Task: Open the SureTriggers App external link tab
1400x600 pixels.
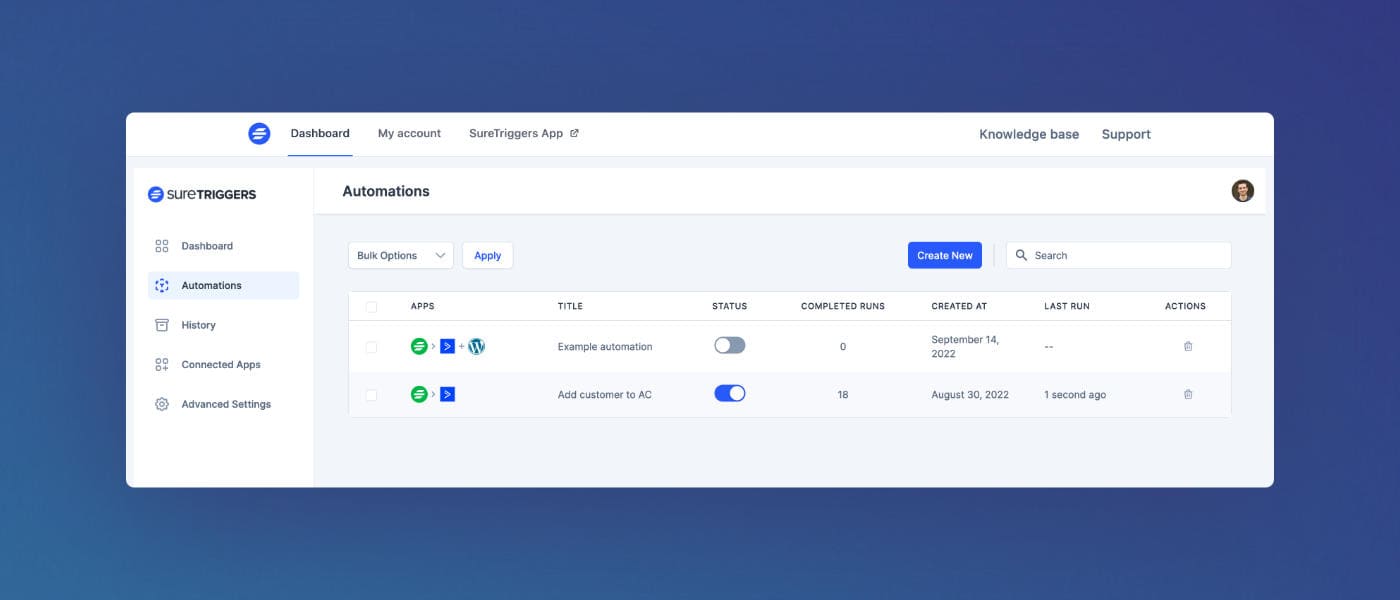Action: click(x=524, y=133)
